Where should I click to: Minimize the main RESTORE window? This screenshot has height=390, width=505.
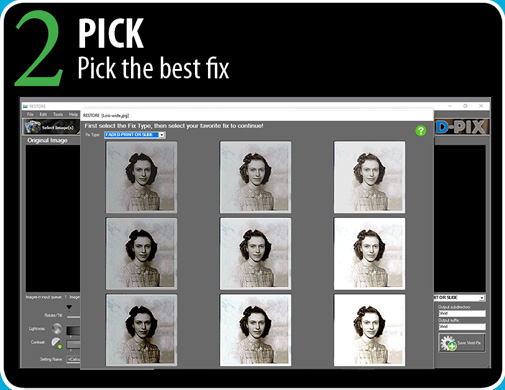coord(450,106)
